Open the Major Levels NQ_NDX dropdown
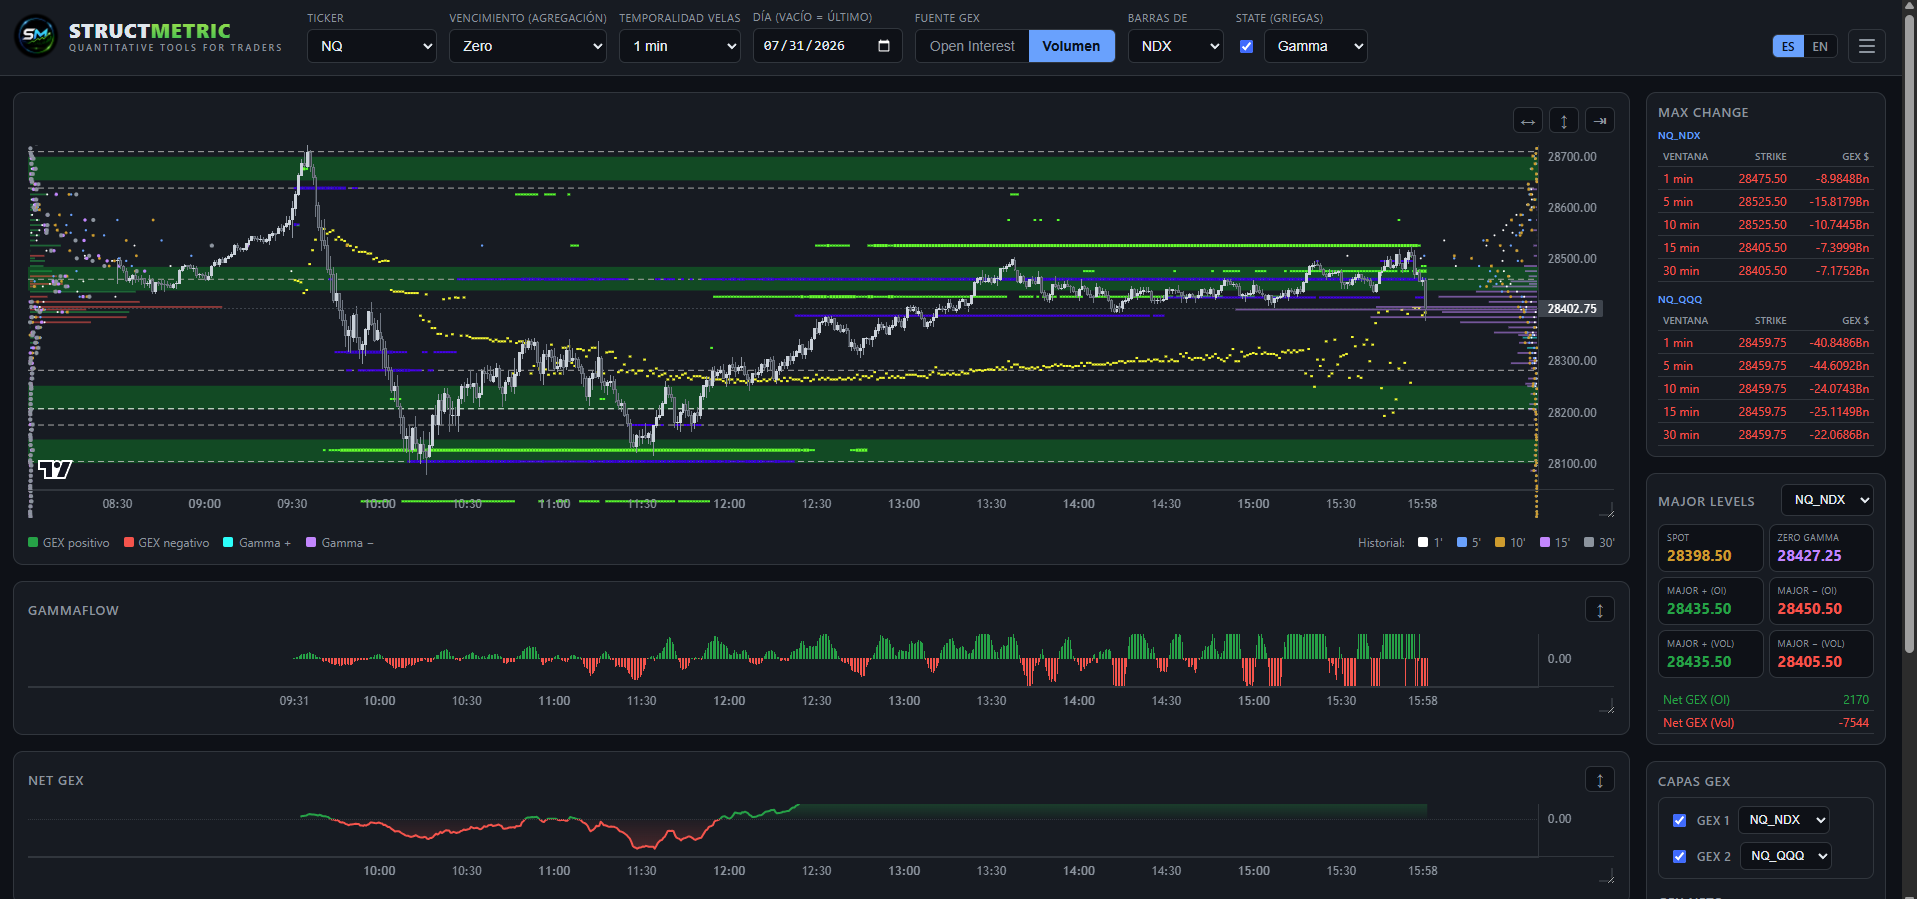 point(1827,500)
